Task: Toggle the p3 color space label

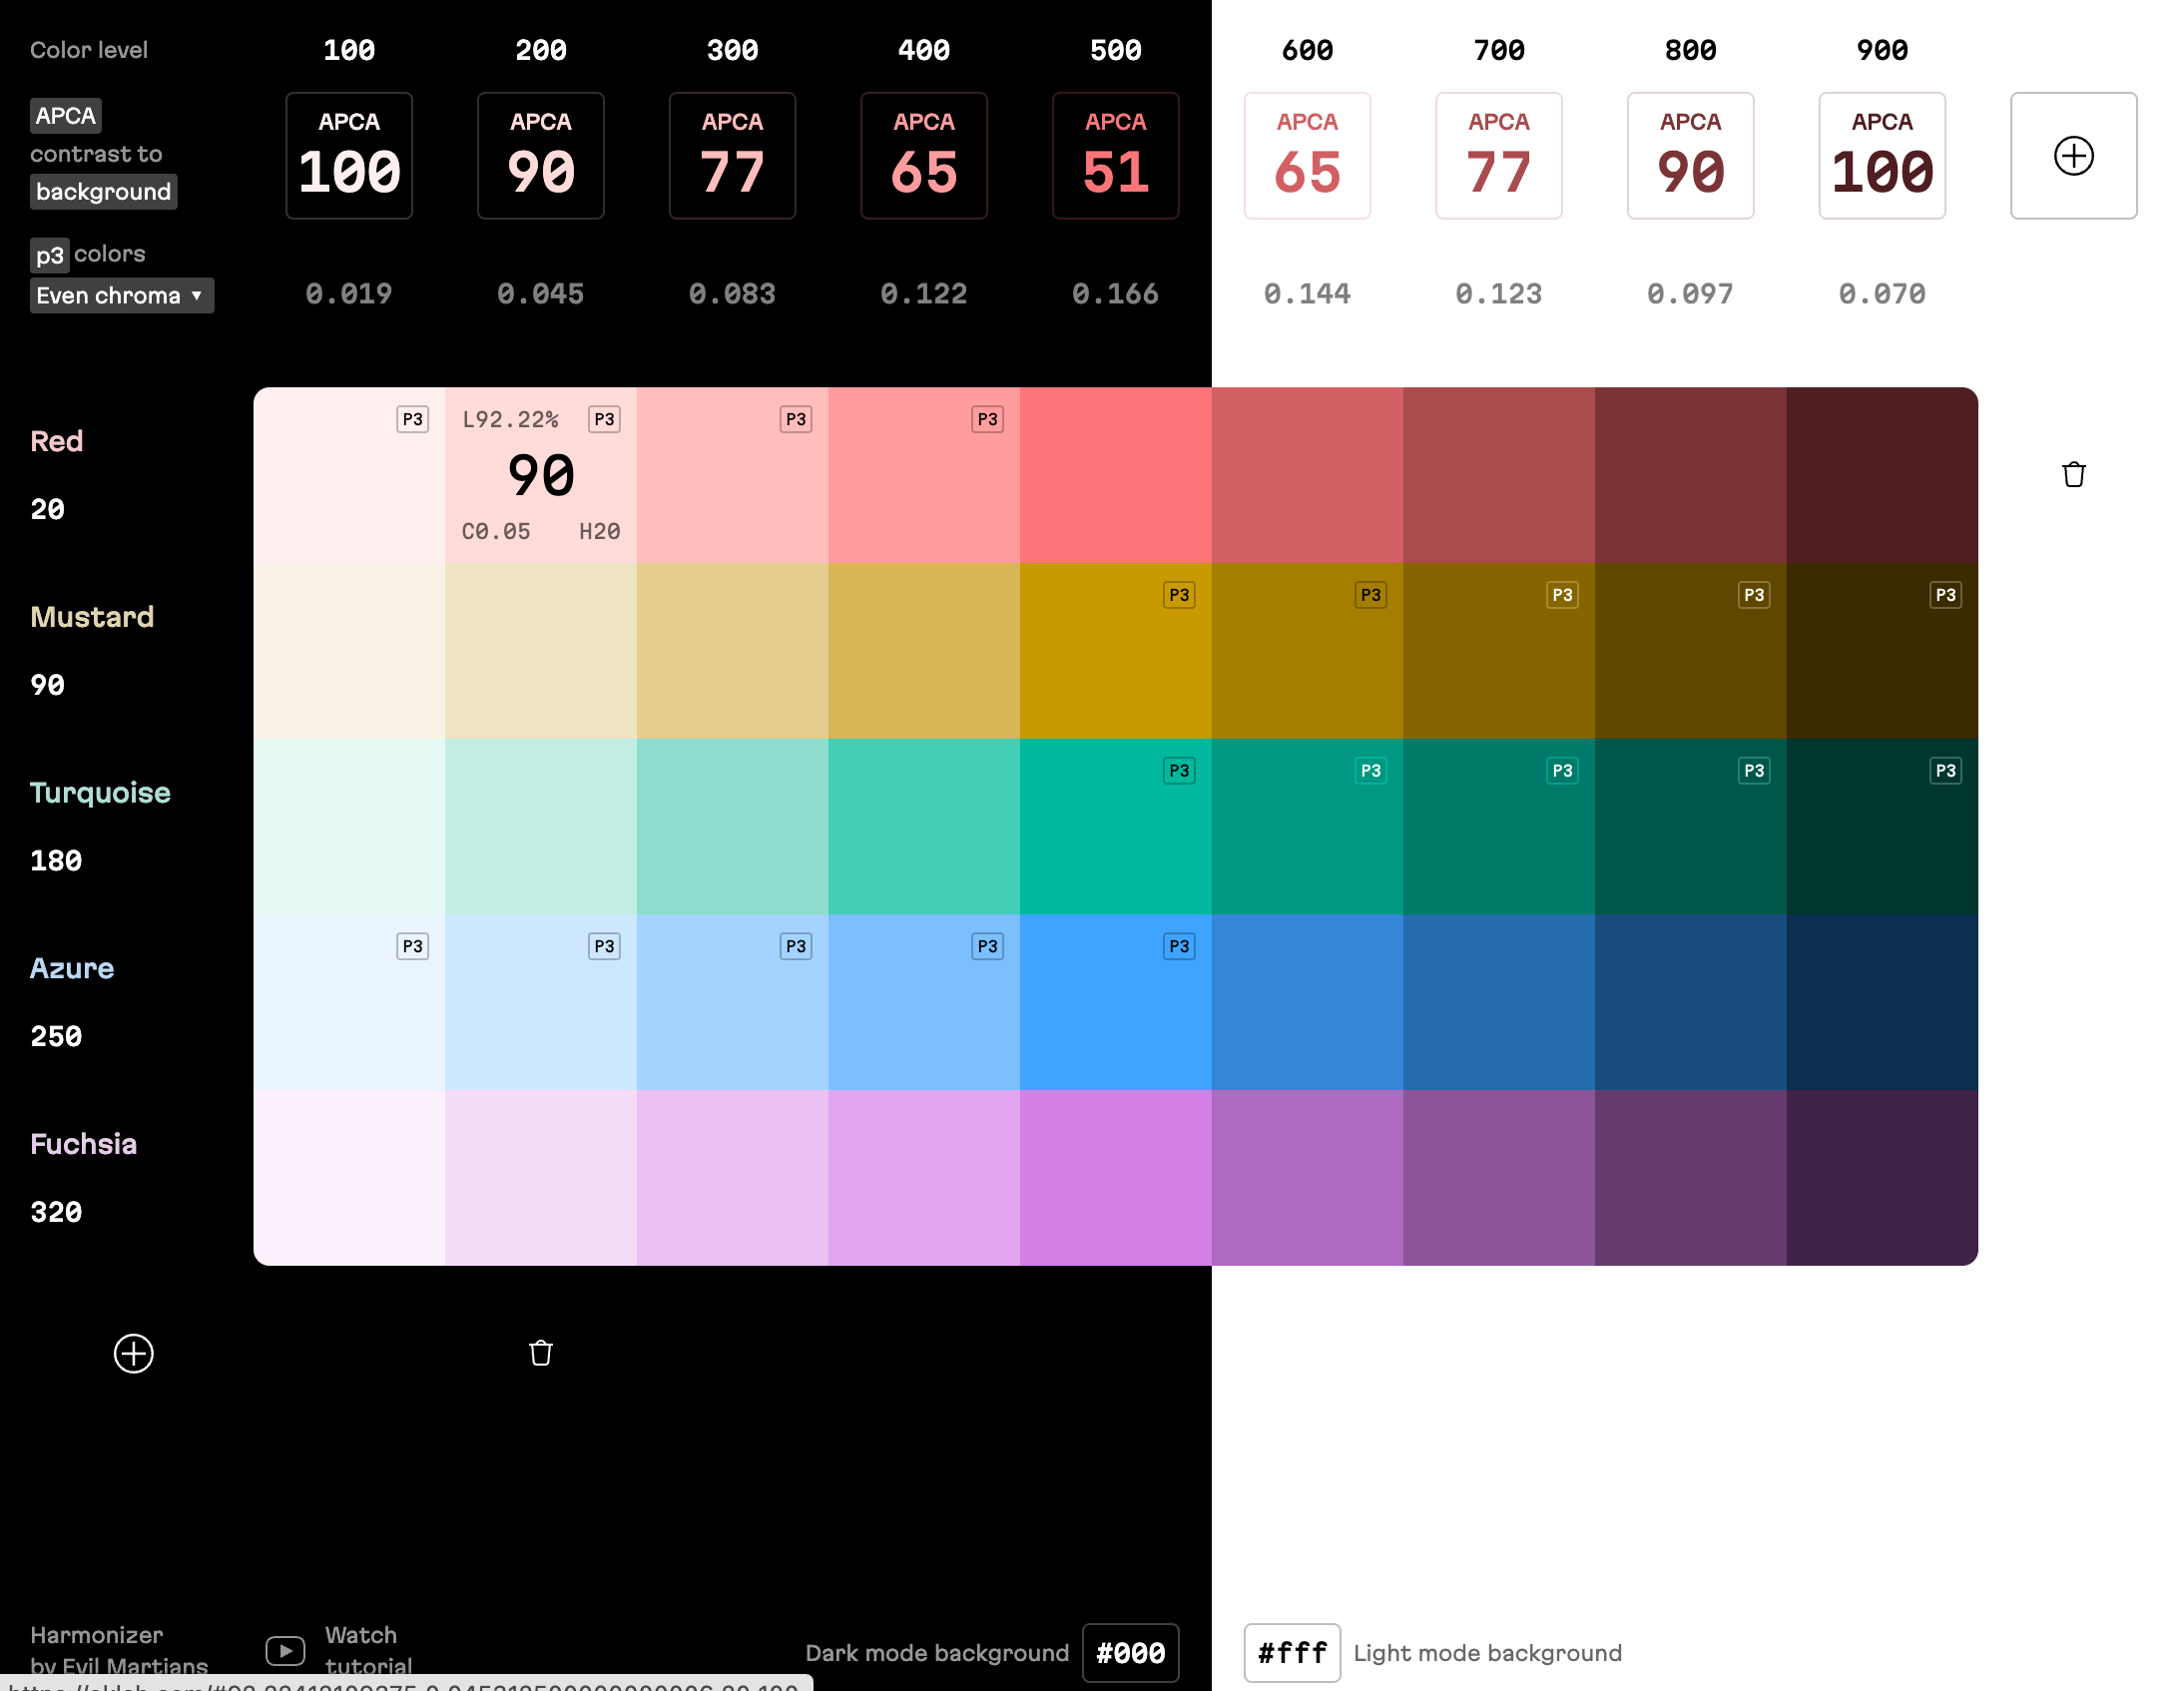Action: point(49,255)
